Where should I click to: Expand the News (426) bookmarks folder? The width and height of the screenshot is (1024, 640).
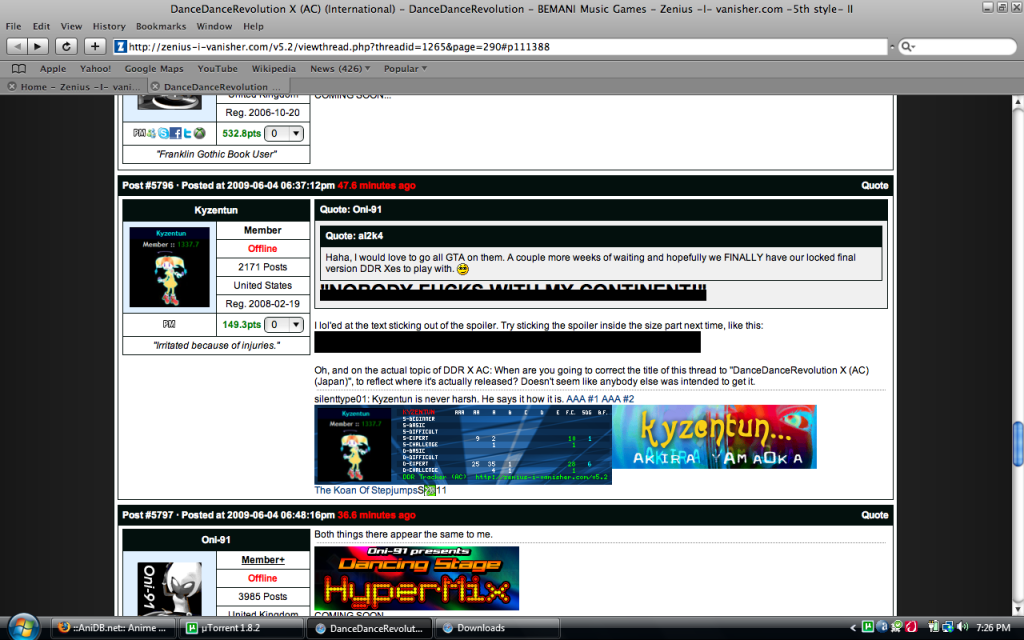tap(340, 69)
